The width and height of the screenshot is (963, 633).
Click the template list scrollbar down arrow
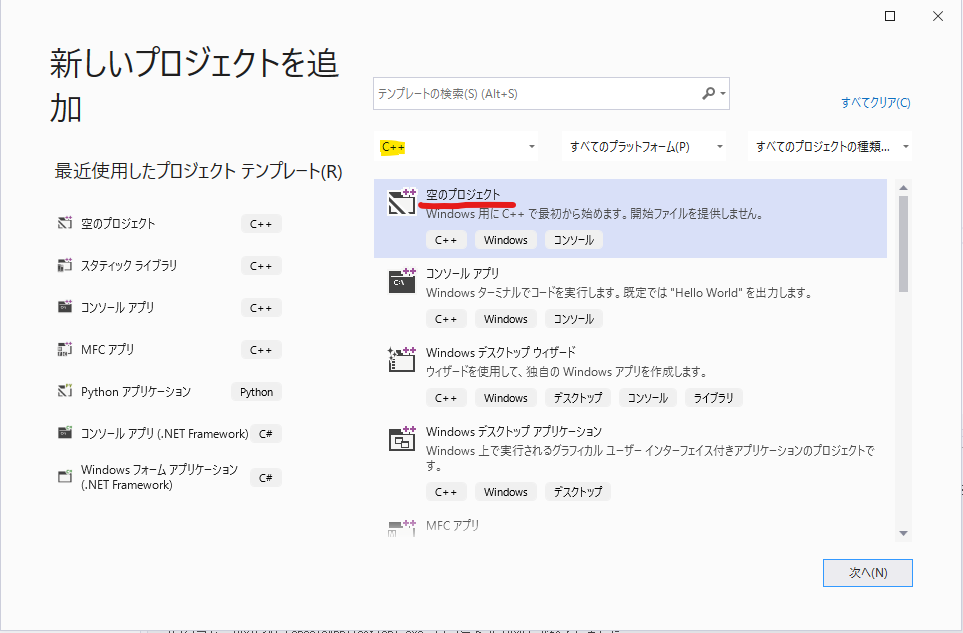tap(903, 533)
